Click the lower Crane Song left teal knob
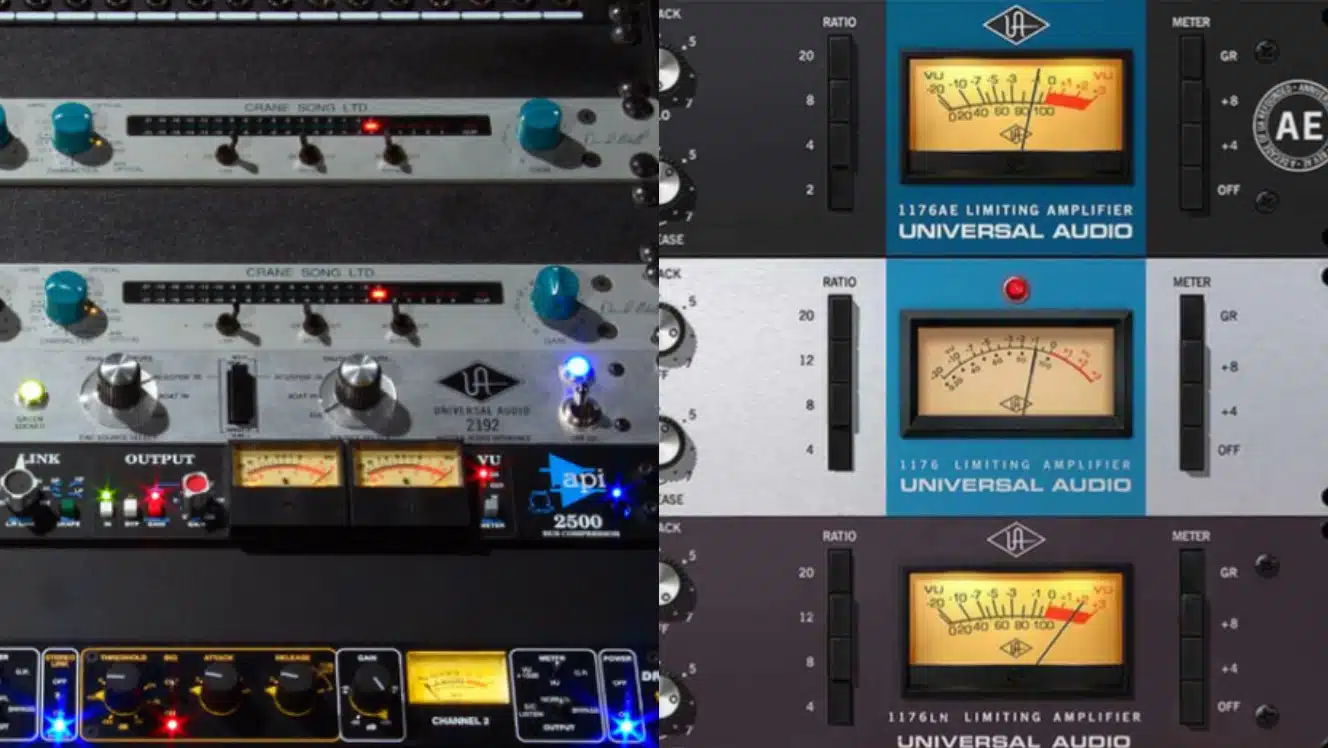This screenshot has height=748, width=1328. [67, 298]
